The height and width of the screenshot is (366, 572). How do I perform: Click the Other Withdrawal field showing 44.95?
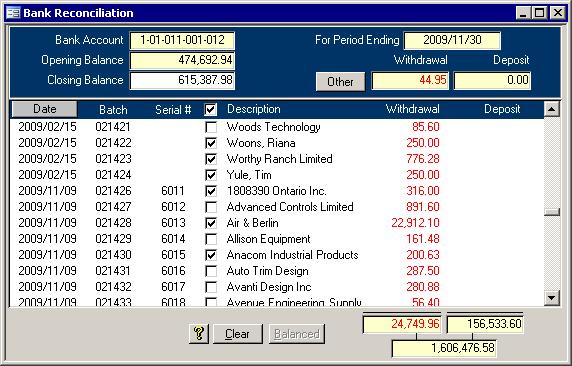tap(410, 80)
